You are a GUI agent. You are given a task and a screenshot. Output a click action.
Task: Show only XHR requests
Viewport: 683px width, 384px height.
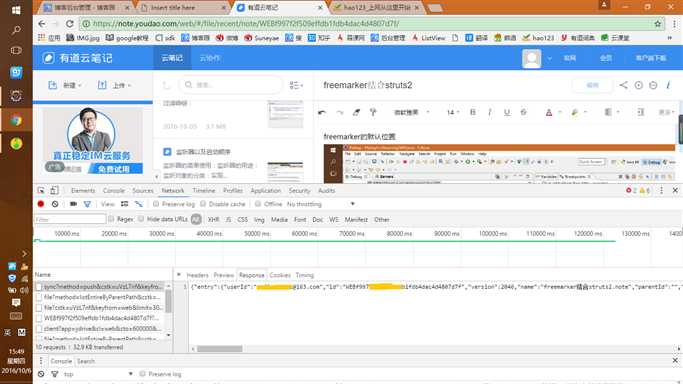[x=213, y=219]
